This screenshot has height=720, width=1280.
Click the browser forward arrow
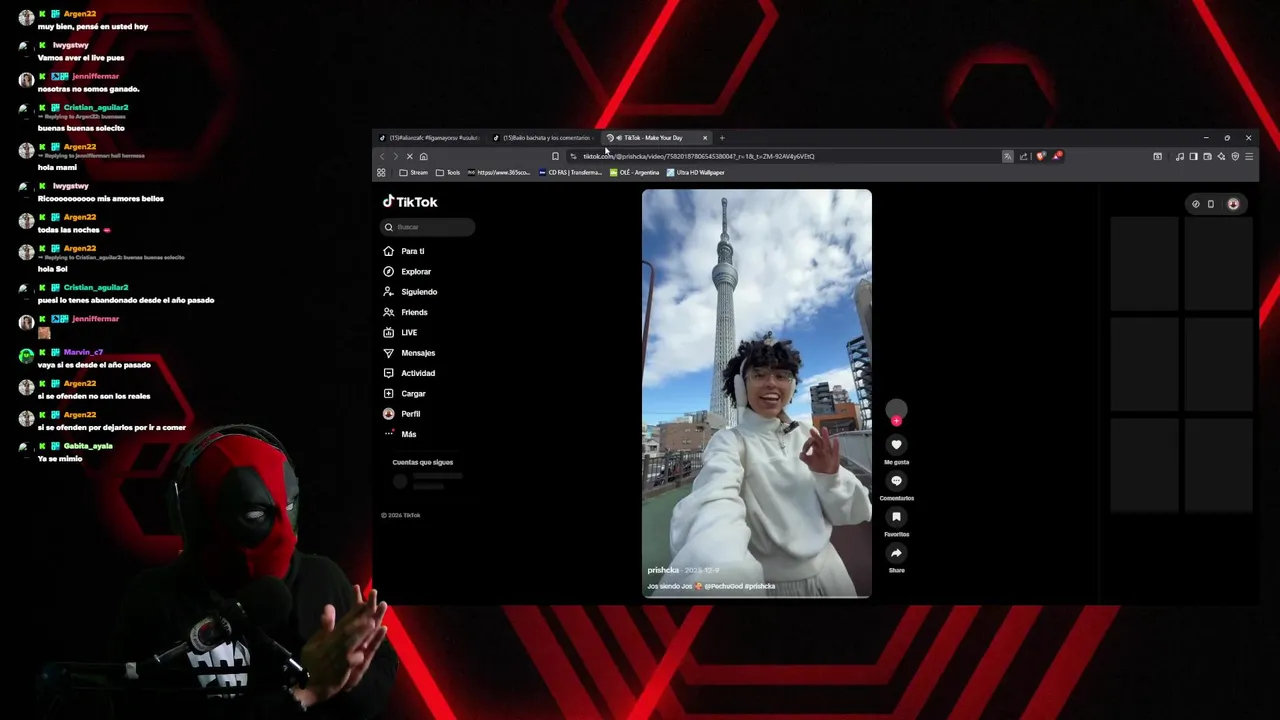click(x=395, y=156)
